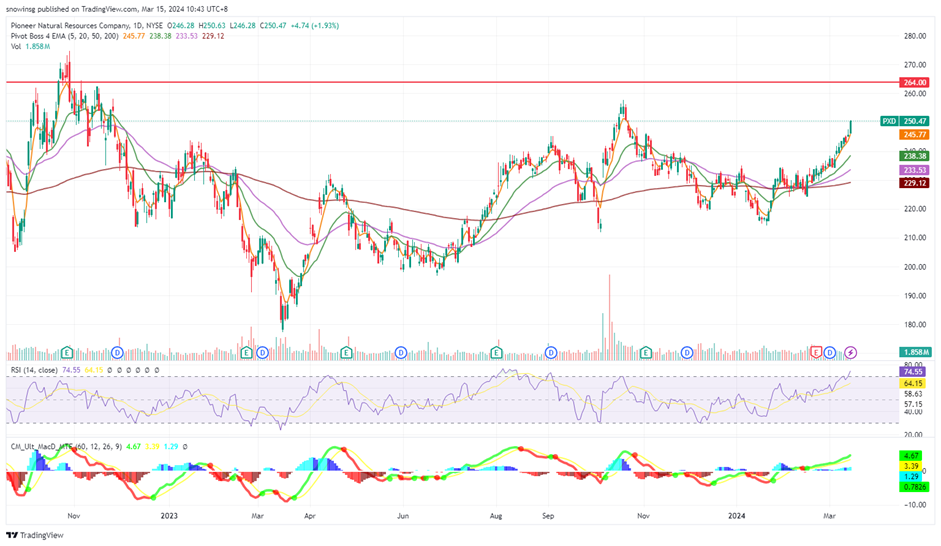Select the red horizontal line at 264.00

[x=453, y=82]
